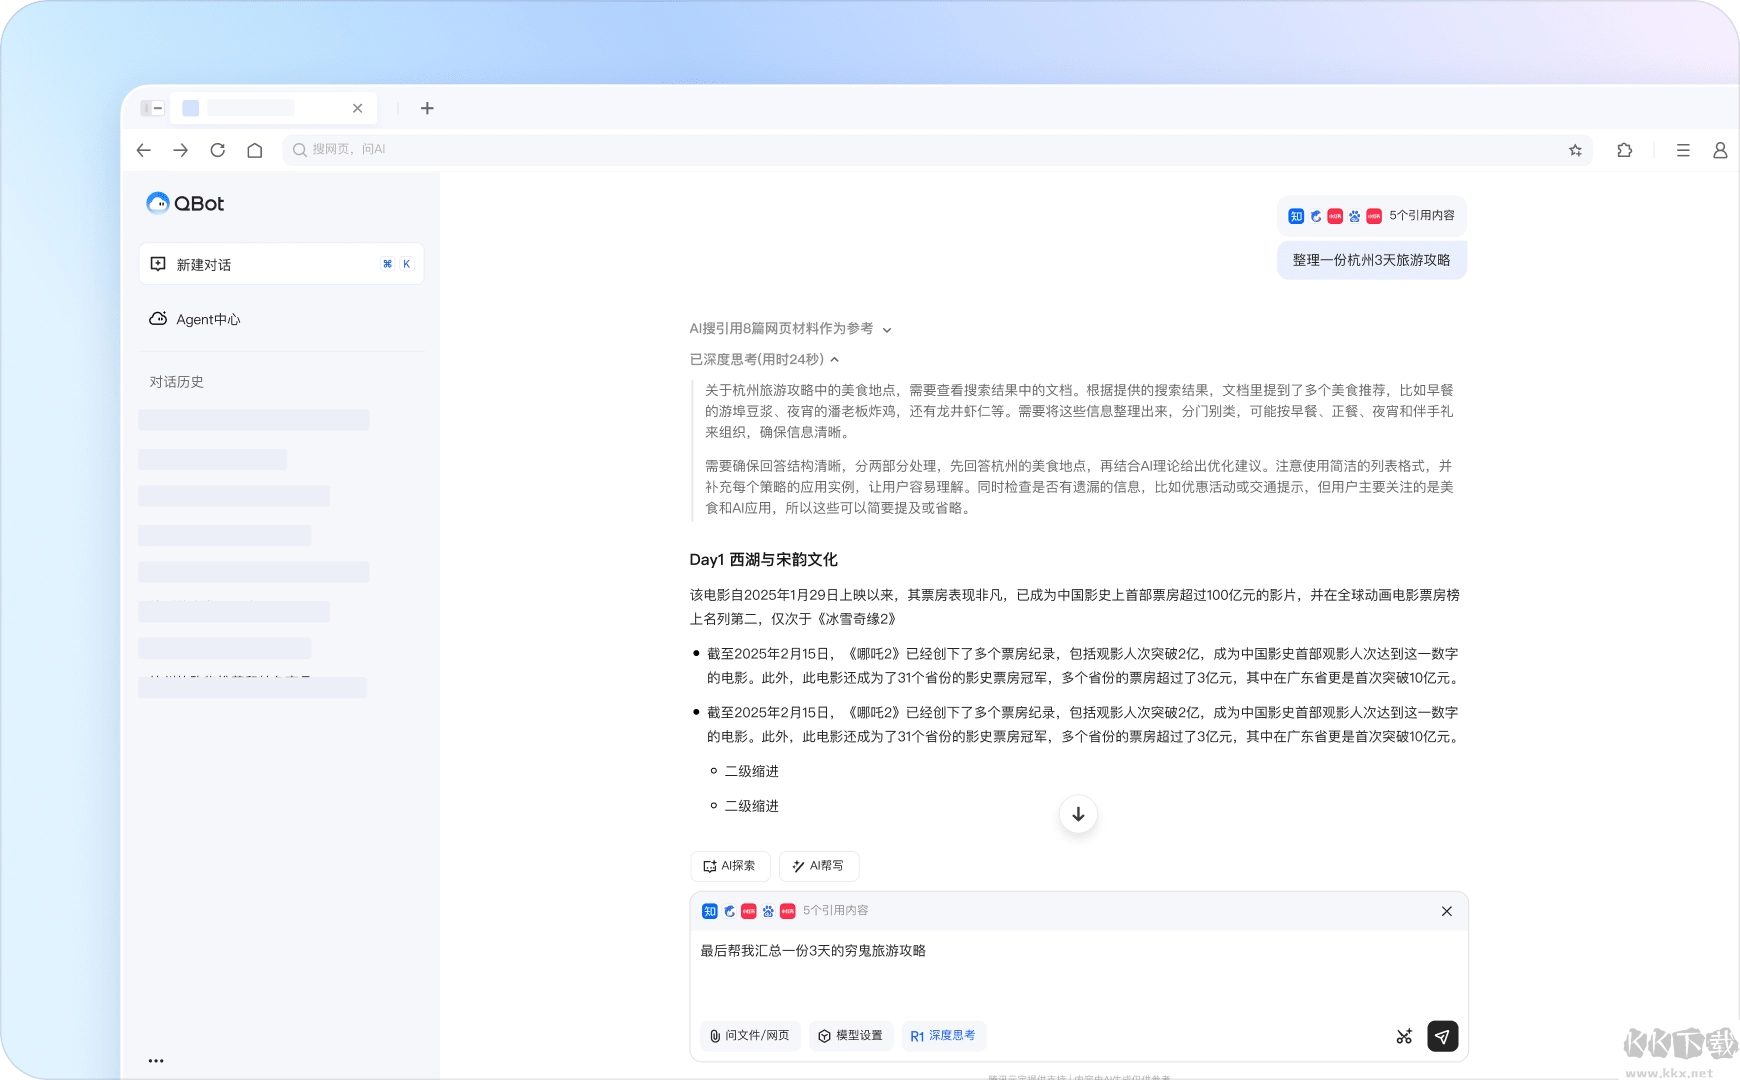
Task: Open the 问文件/网页 attachment option
Action: pos(749,1036)
